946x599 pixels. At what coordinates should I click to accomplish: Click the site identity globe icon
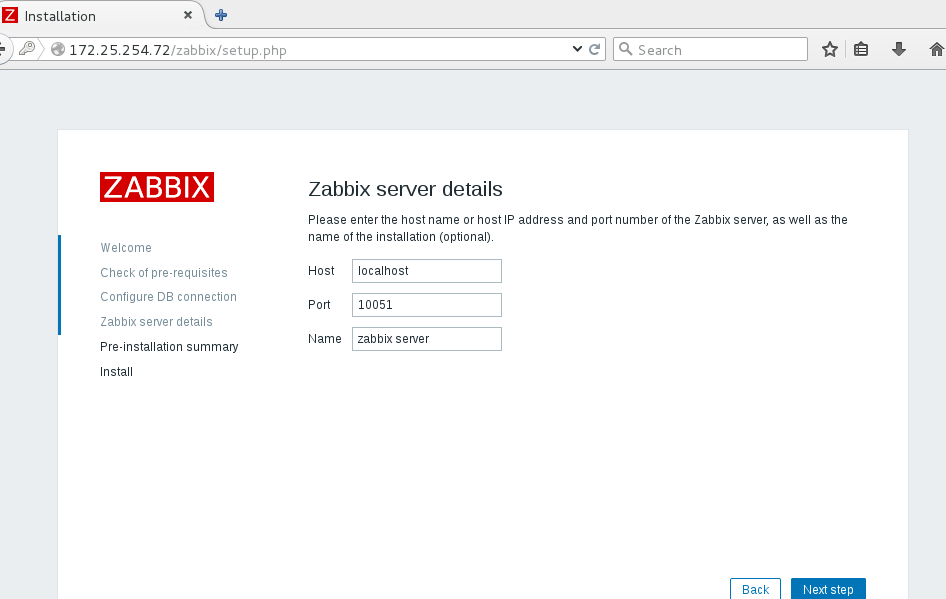[58, 49]
